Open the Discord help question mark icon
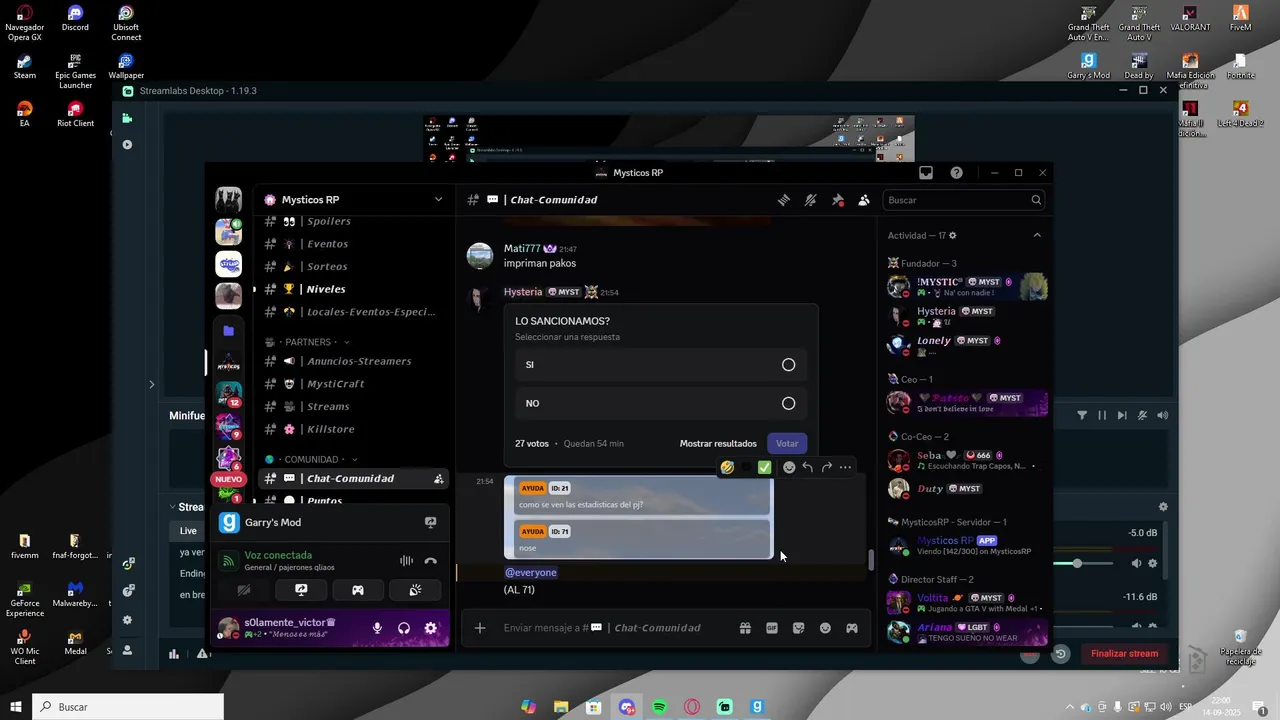The image size is (1280, 720). [x=957, y=173]
